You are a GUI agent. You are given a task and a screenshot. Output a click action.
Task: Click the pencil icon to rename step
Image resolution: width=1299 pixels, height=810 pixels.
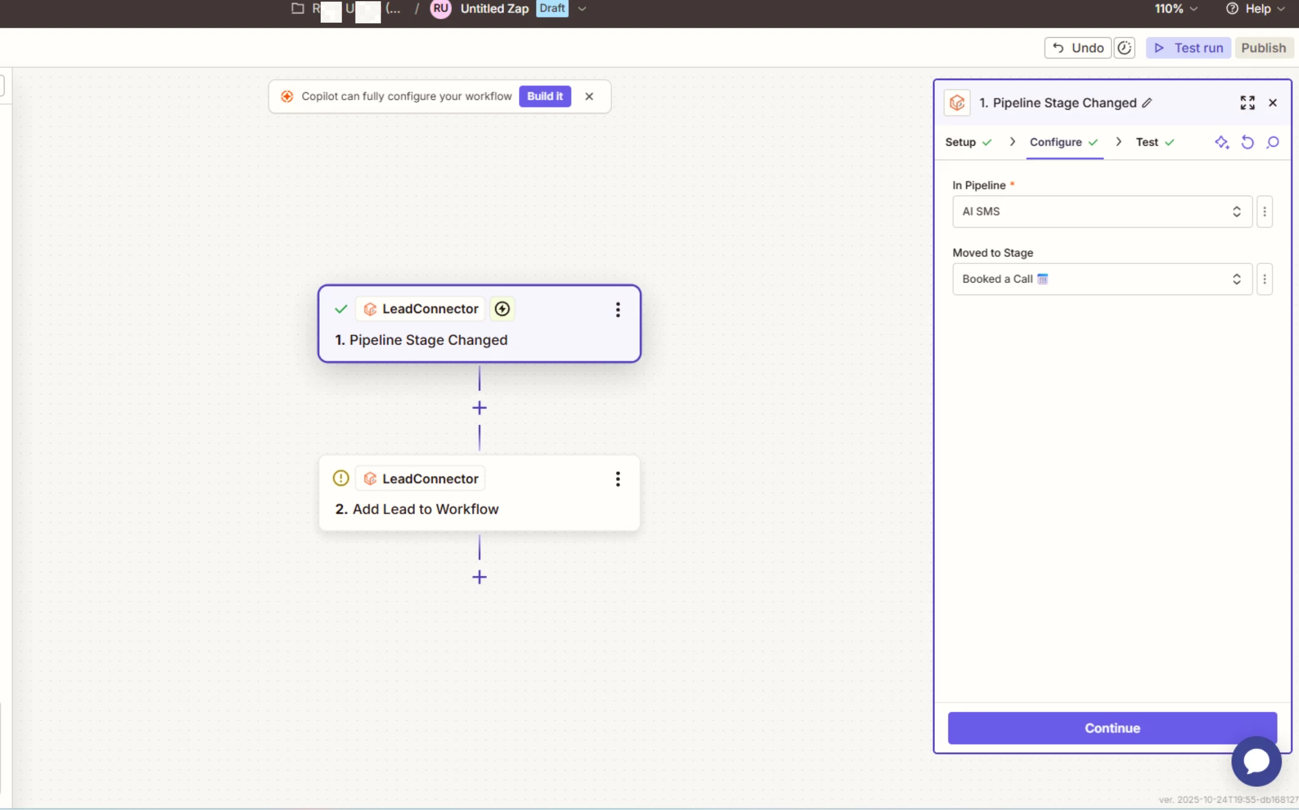(x=1147, y=103)
